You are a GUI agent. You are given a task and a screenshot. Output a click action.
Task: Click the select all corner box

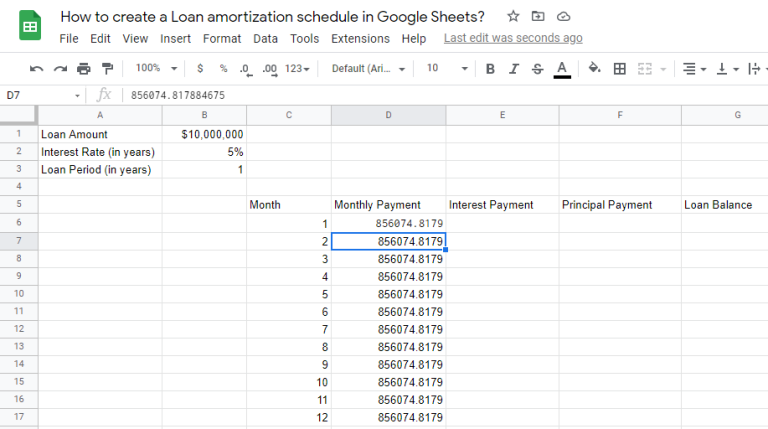[19, 115]
